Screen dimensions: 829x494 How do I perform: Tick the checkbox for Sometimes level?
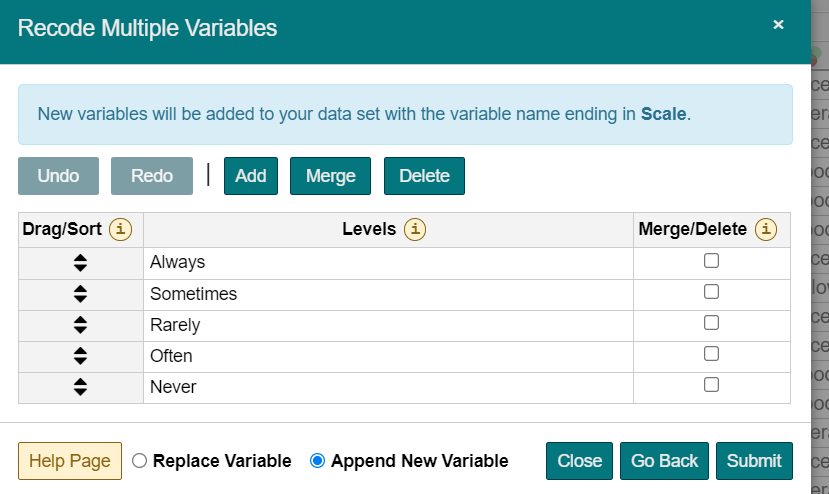click(x=711, y=292)
